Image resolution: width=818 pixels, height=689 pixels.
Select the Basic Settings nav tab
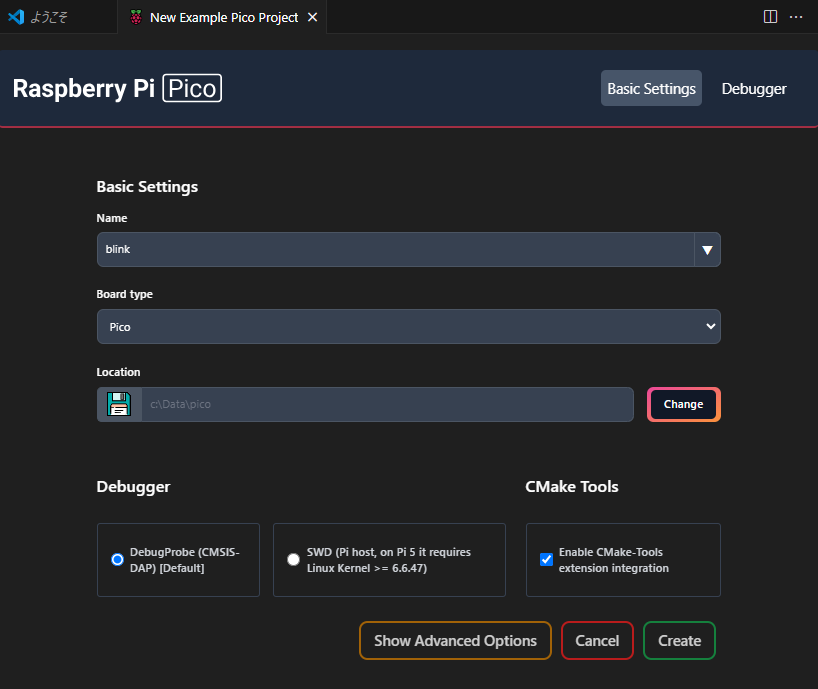[651, 88]
